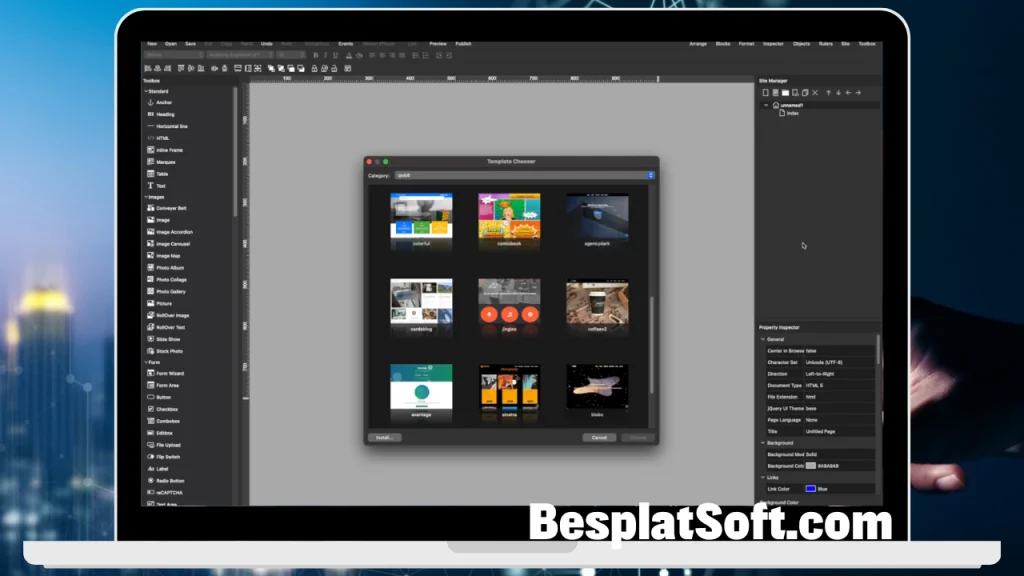
Task: Toggle Center in Browser to true
Action: click(x=813, y=351)
